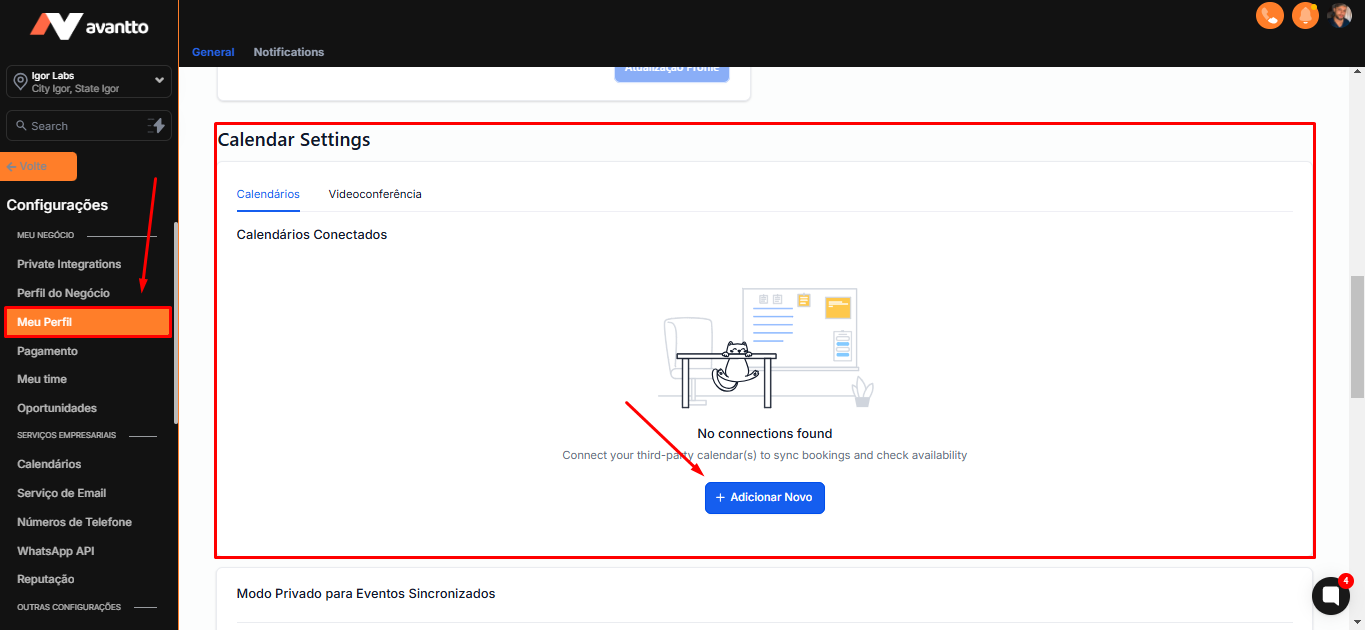Switch to the Notifications tab
The image size is (1365, 630).
coord(289,52)
